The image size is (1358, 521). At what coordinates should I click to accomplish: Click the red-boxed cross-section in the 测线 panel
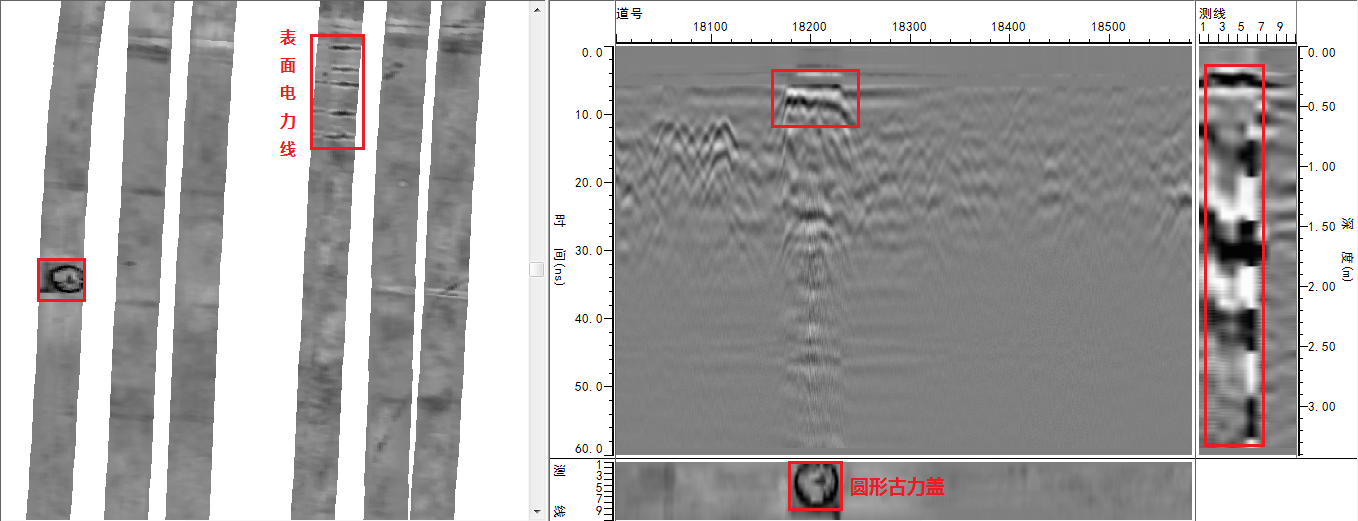(x=1234, y=255)
